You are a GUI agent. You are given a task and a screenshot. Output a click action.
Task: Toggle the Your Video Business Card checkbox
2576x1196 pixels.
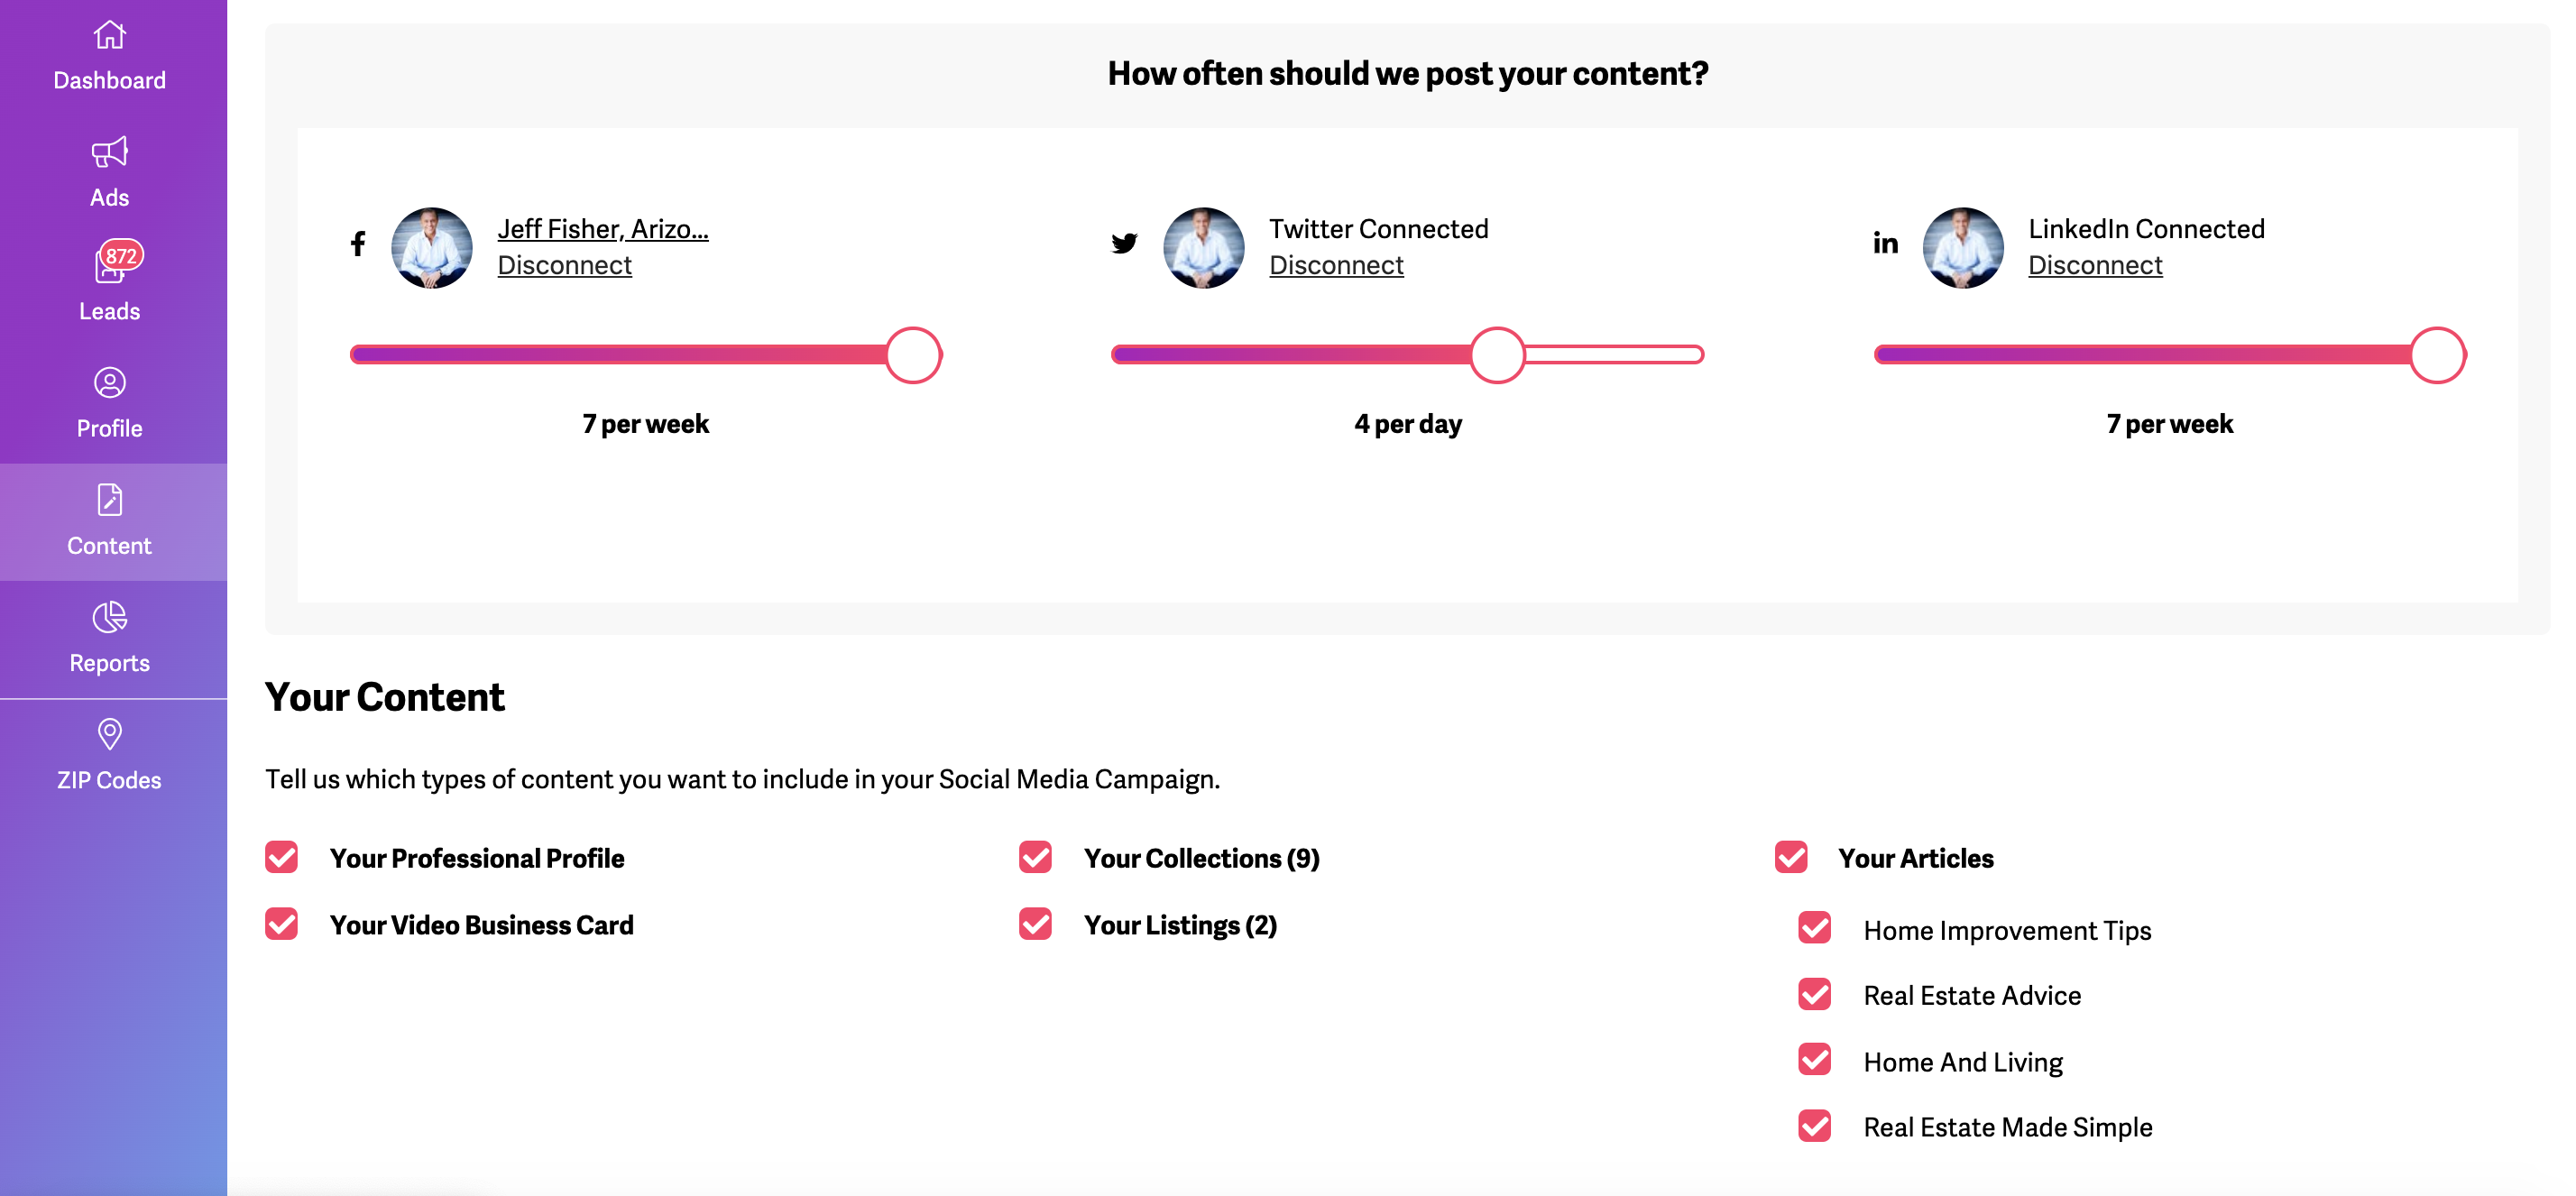click(282, 924)
